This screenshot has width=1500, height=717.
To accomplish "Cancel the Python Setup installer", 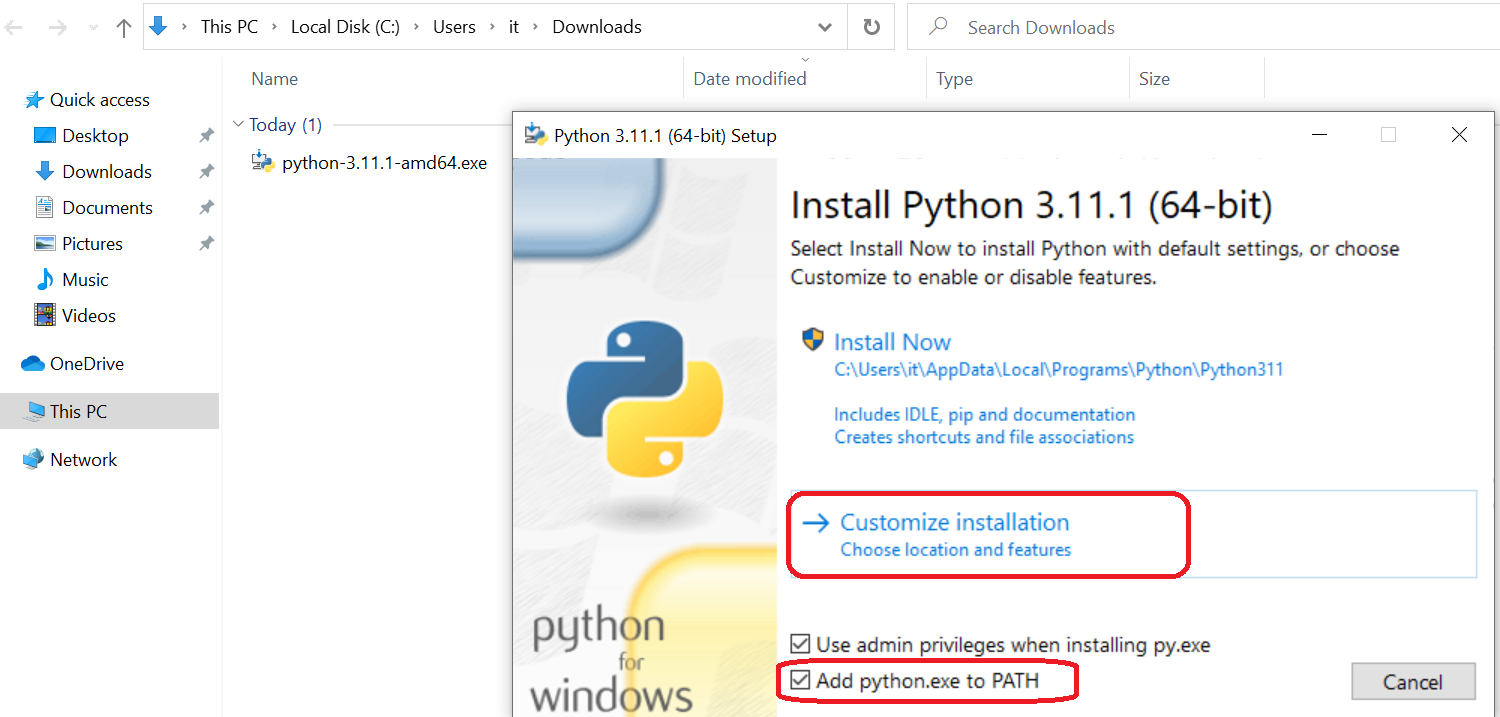I will click(1413, 682).
